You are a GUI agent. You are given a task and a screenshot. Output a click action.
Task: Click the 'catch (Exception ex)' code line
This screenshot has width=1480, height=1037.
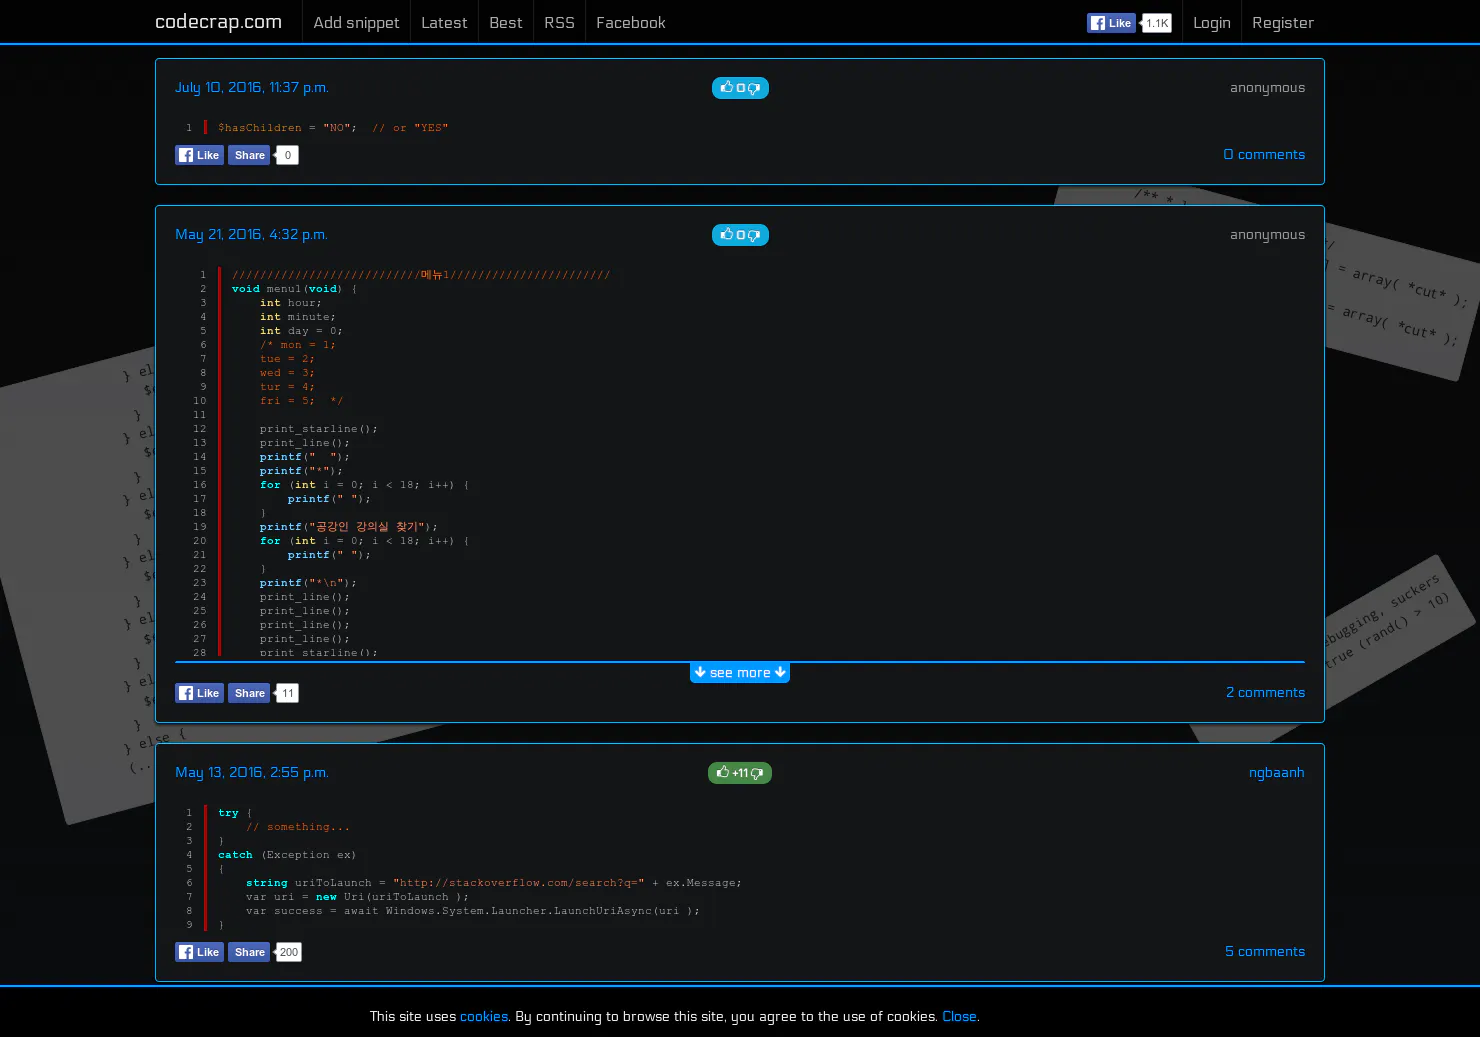tap(287, 855)
